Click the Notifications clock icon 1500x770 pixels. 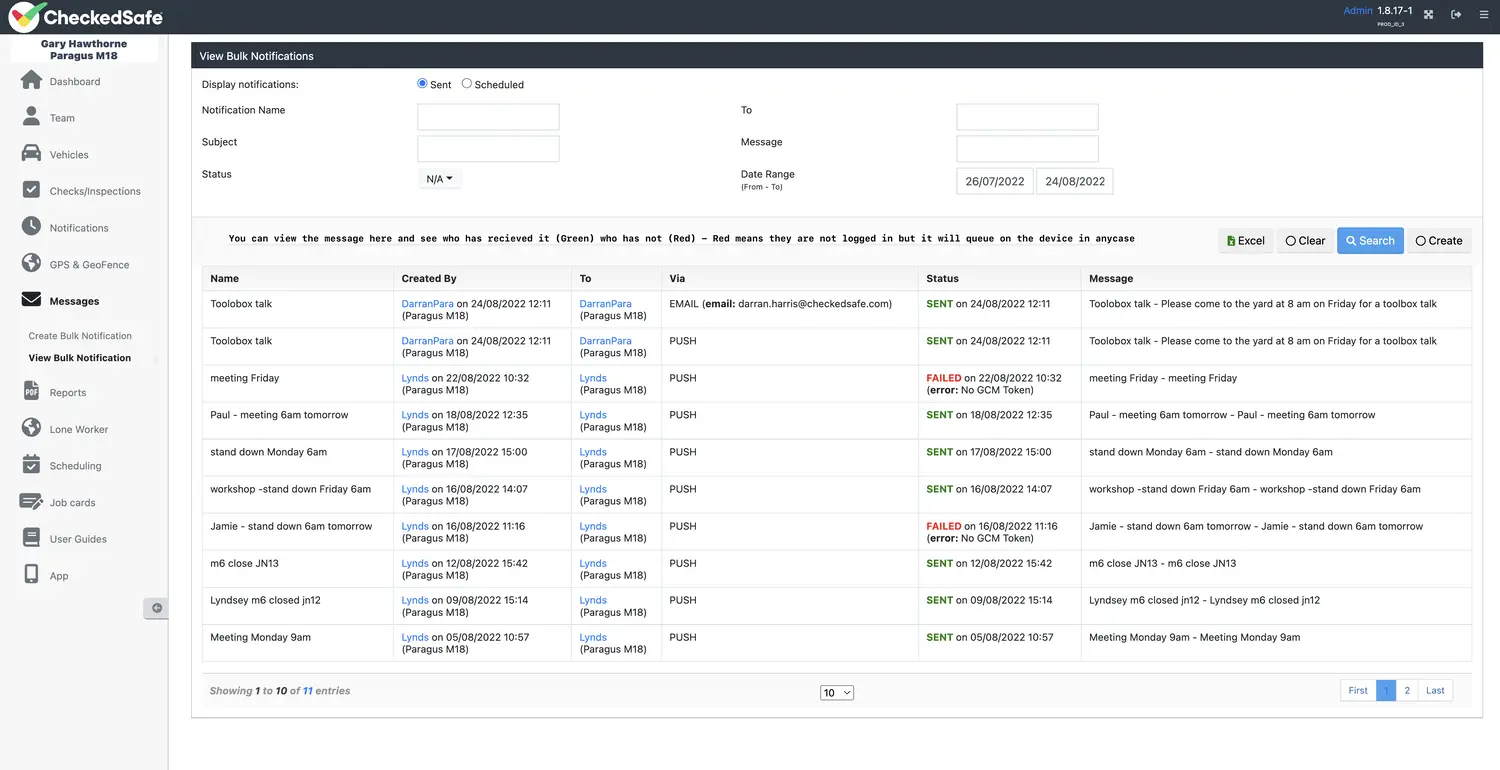pyautogui.click(x=31, y=227)
